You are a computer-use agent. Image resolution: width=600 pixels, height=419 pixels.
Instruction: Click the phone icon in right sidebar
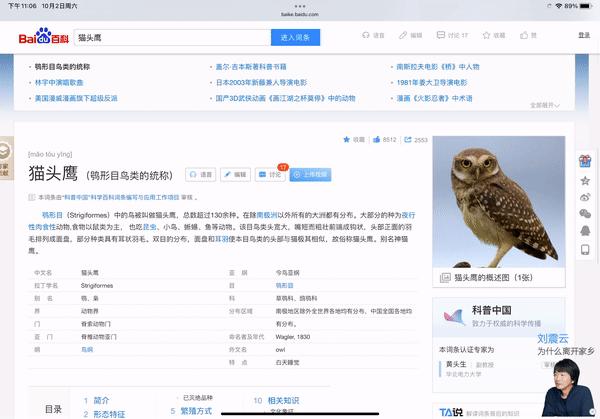click(x=585, y=249)
